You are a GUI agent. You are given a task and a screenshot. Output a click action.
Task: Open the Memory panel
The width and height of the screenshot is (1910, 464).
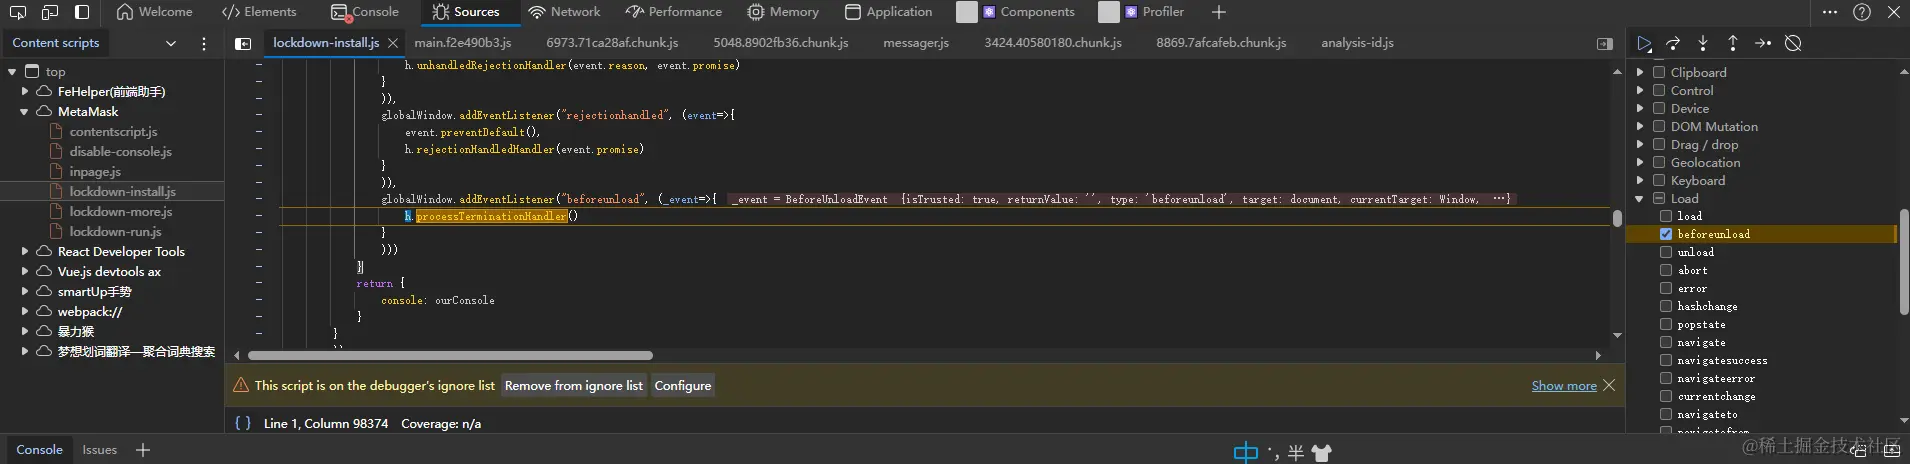[783, 12]
